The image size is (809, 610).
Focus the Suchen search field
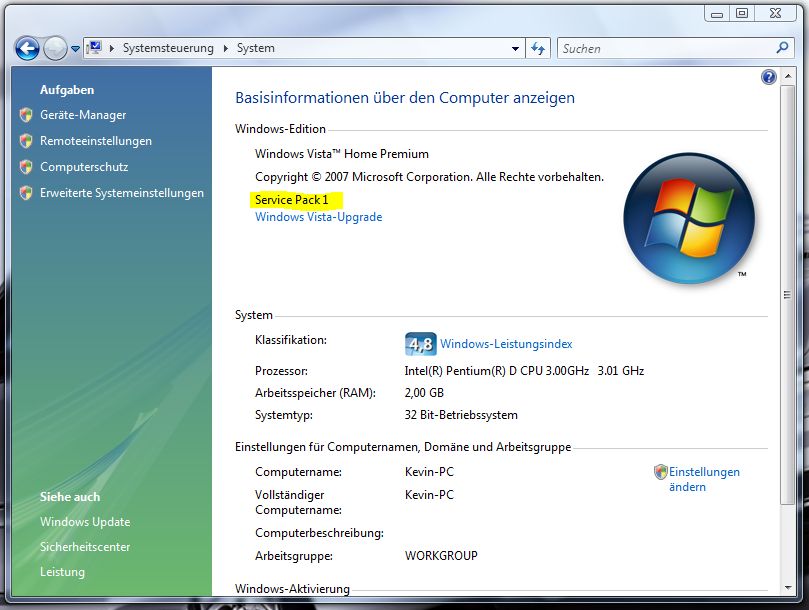coord(666,49)
